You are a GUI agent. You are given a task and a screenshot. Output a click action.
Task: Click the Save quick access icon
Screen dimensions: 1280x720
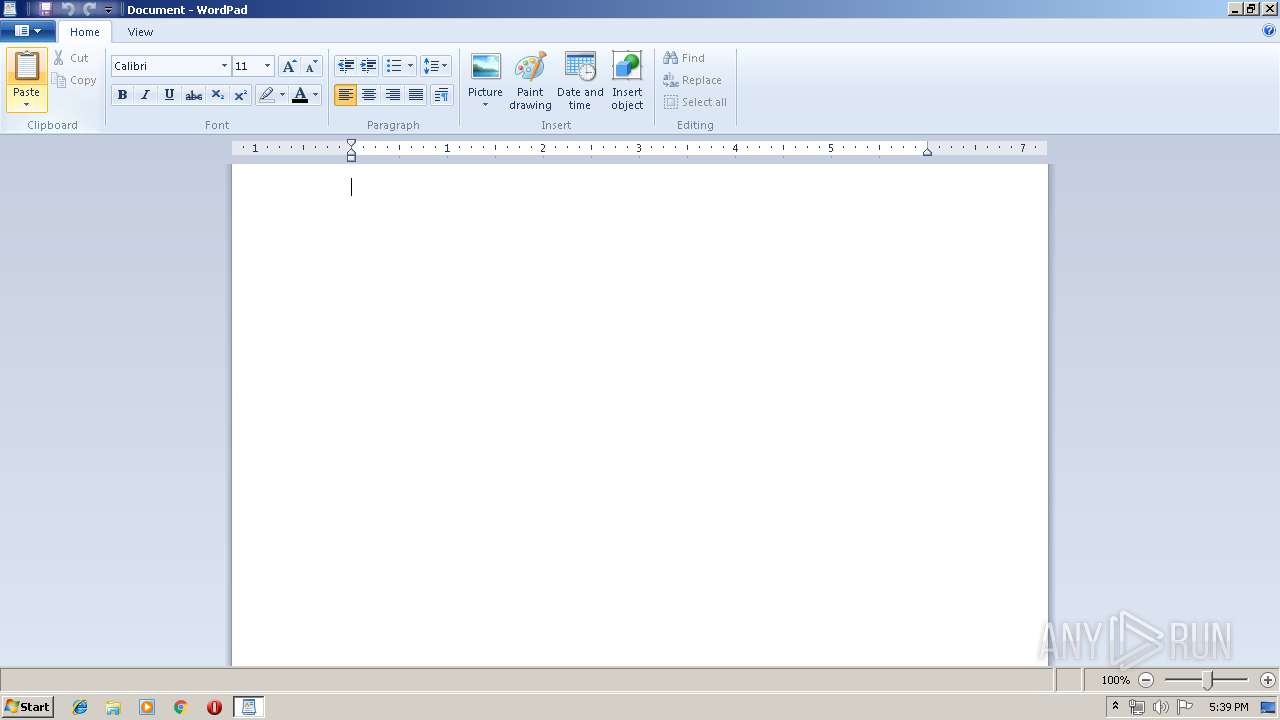click(x=45, y=9)
